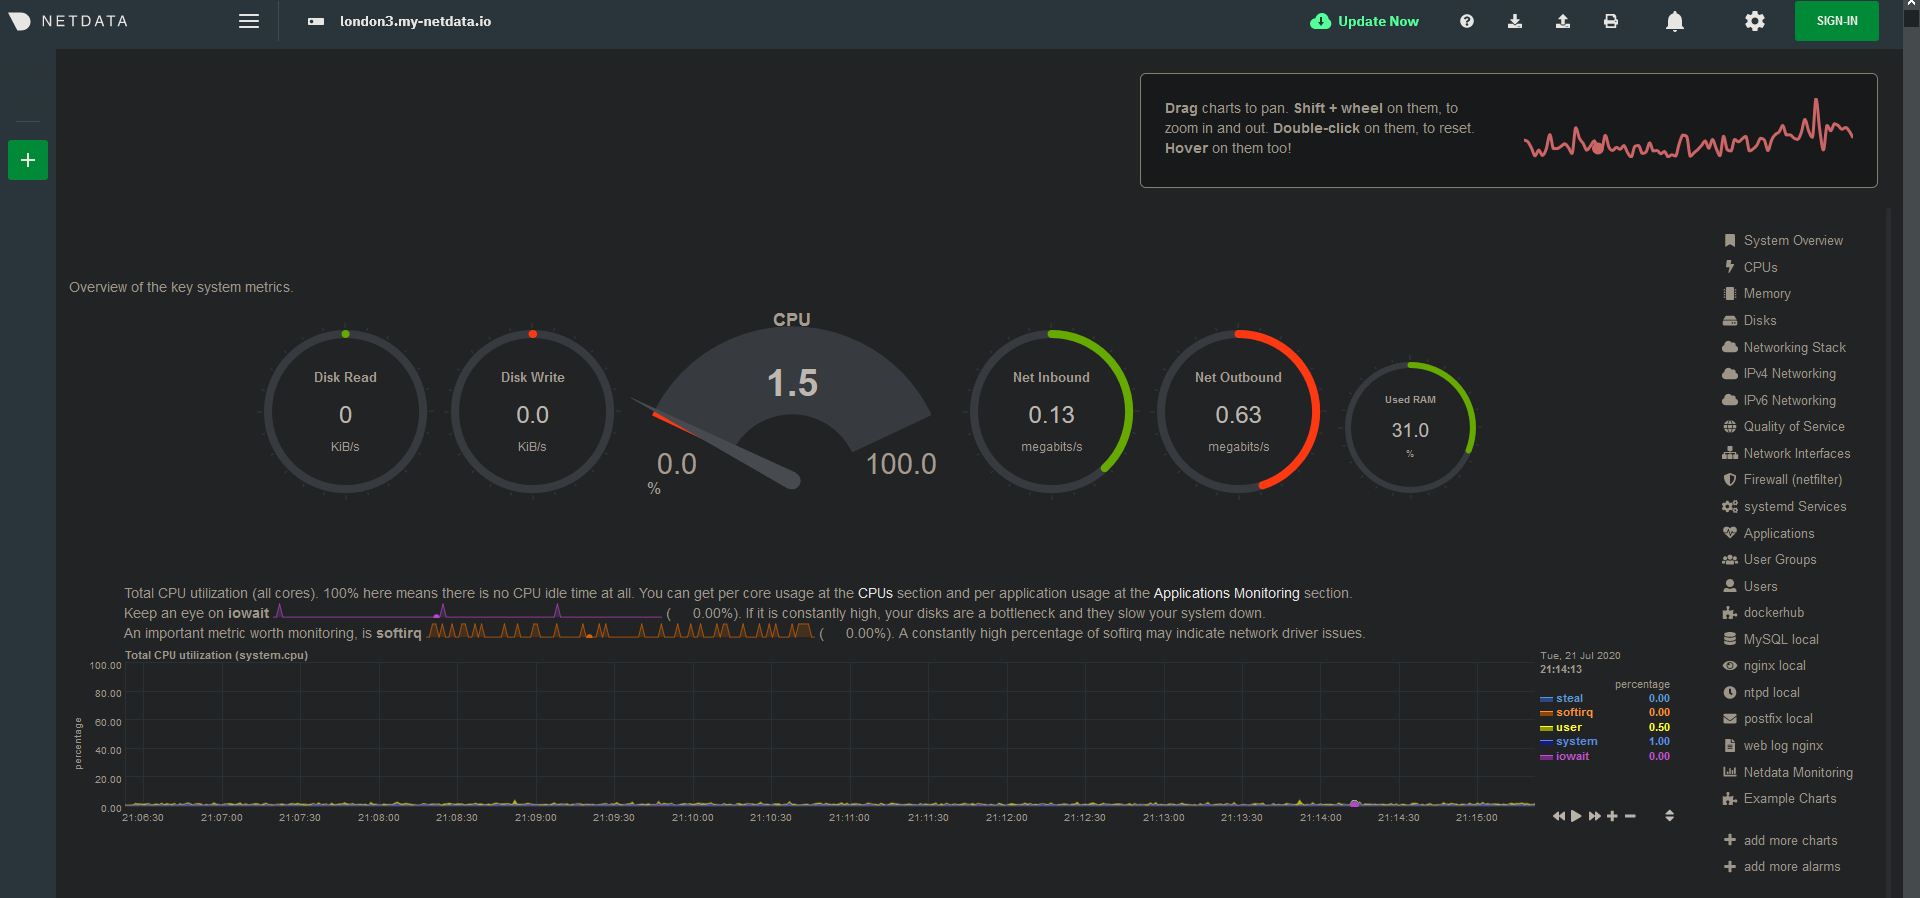The height and width of the screenshot is (898, 1920).
Task: Open ntpd local section
Action: pyautogui.click(x=1772, y=693)
